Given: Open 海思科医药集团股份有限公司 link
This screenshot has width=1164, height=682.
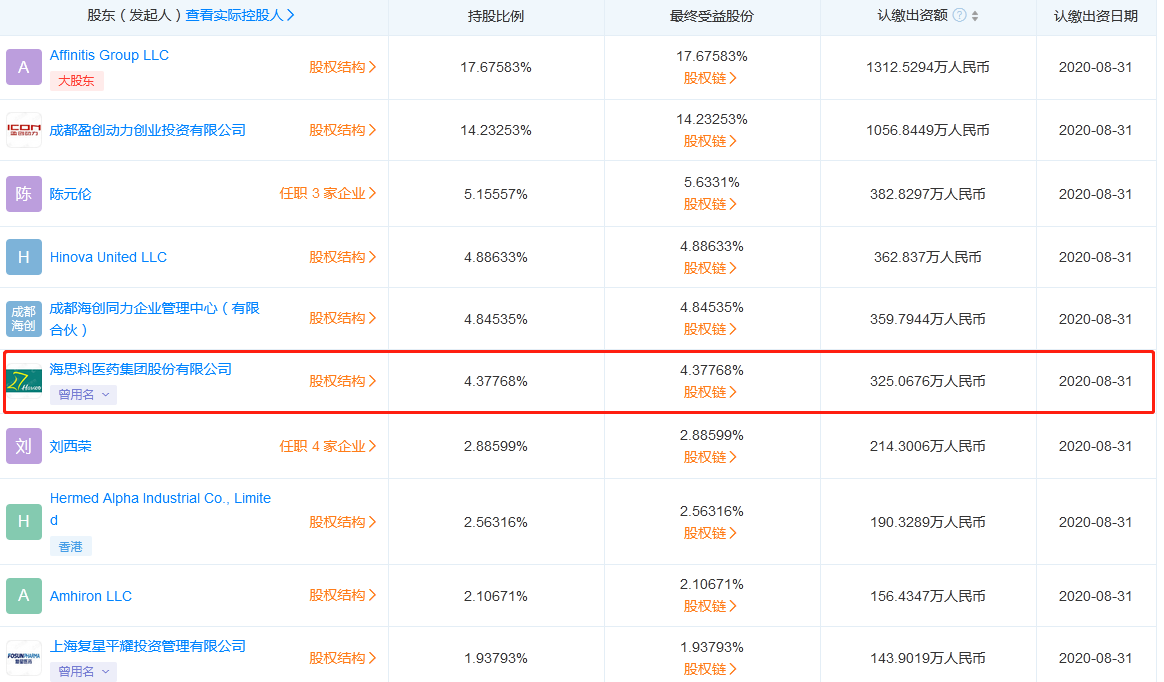Looking at the screenshot, I should [x=140, y=370].
